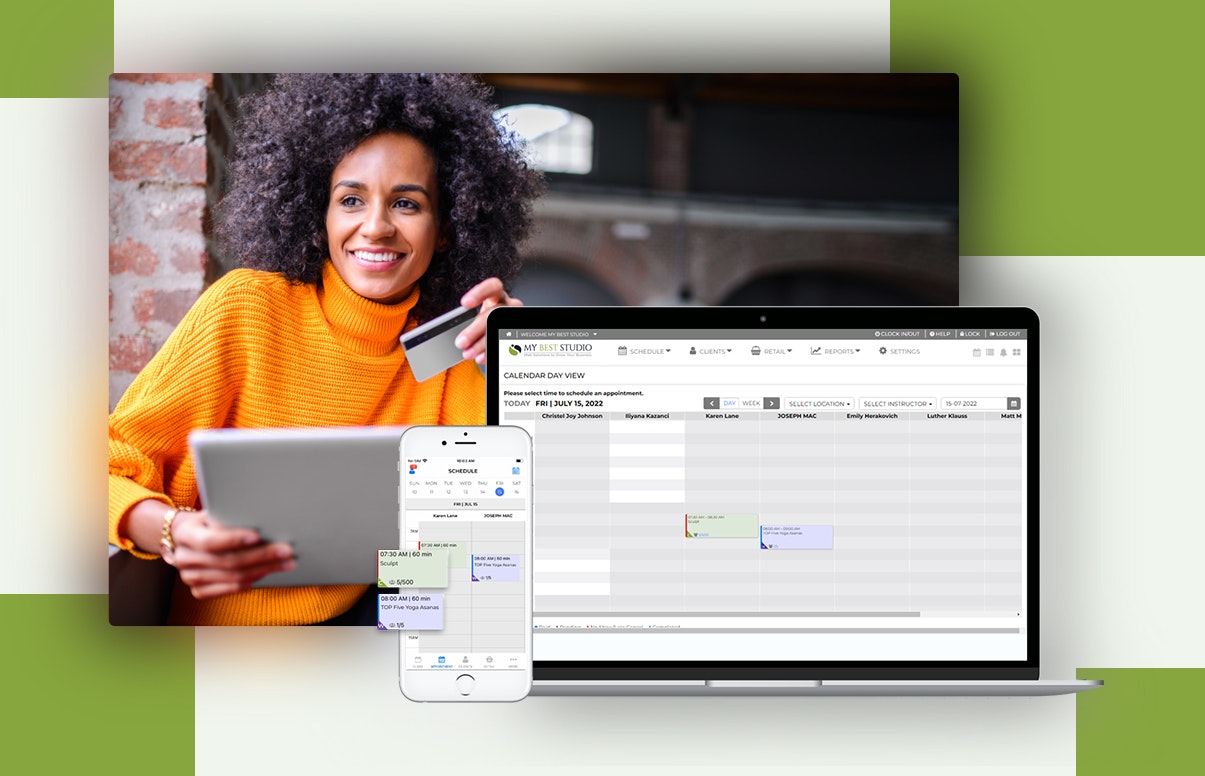
Task: Tap the calendar icon in phone header
Action: click(x=516, y=470)
